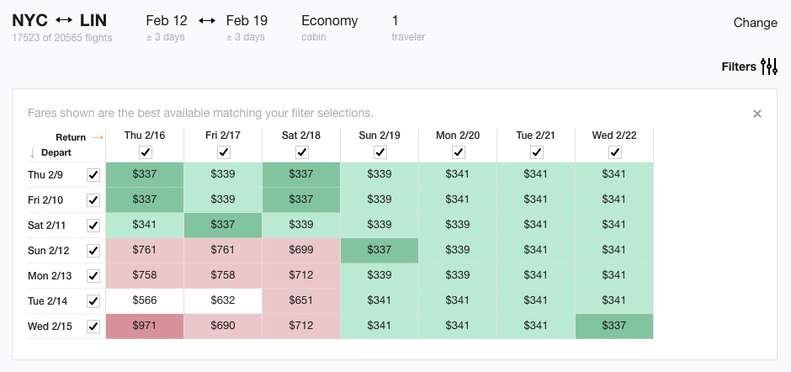Open Filters options
Viewport: 791px width, 372px height.
[739, 67]
